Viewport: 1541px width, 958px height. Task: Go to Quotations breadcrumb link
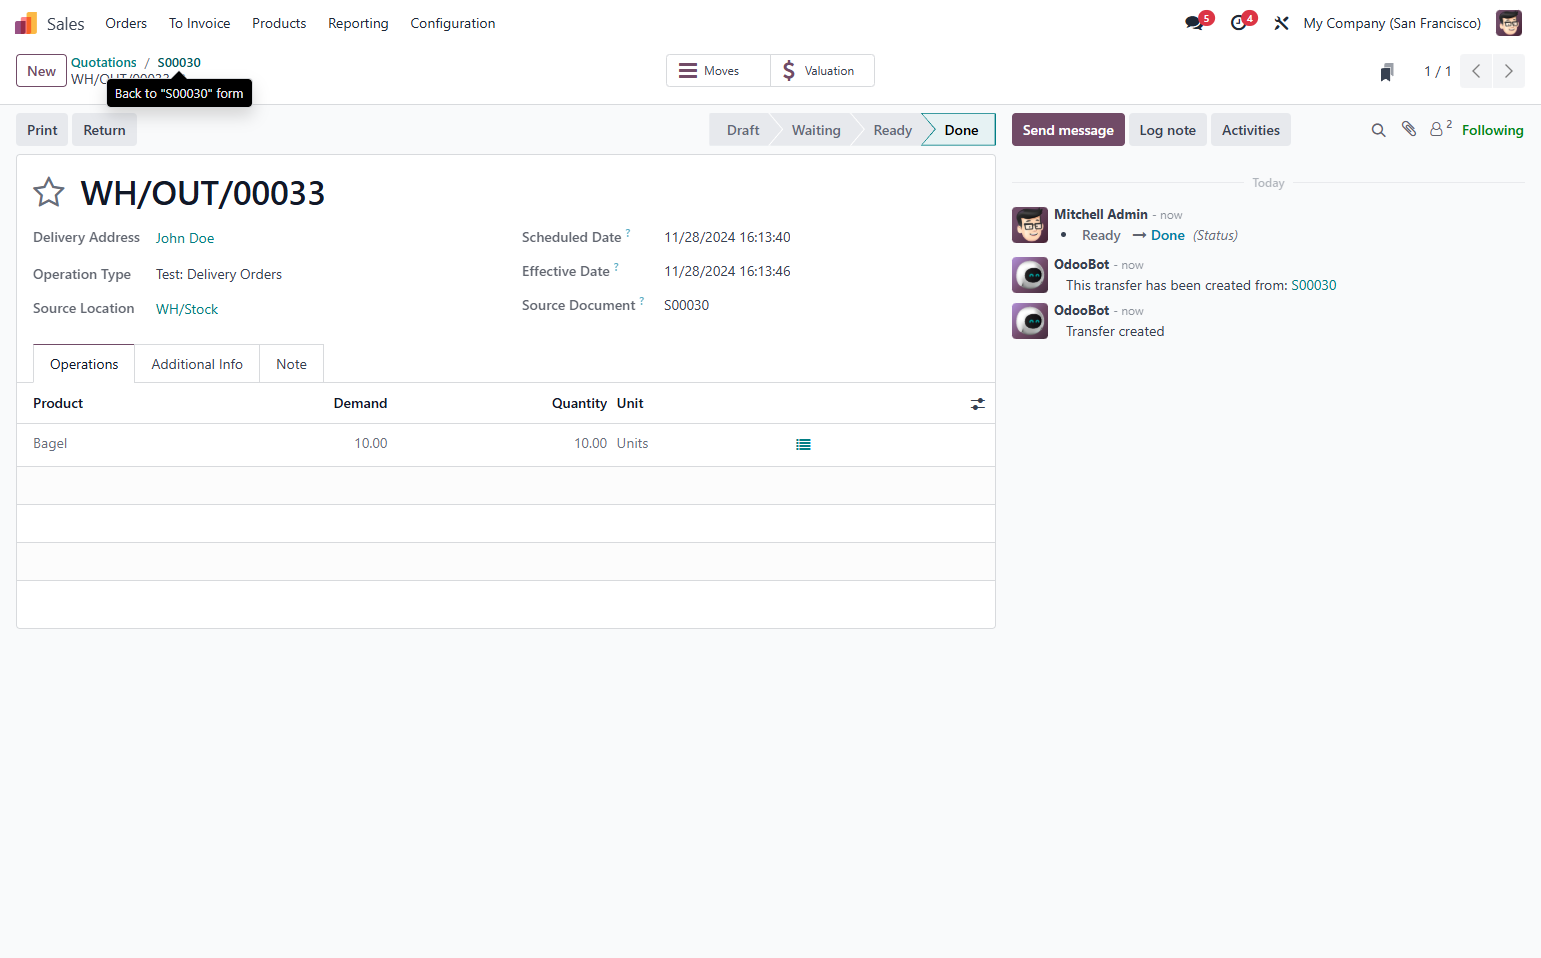pos(103,62)
